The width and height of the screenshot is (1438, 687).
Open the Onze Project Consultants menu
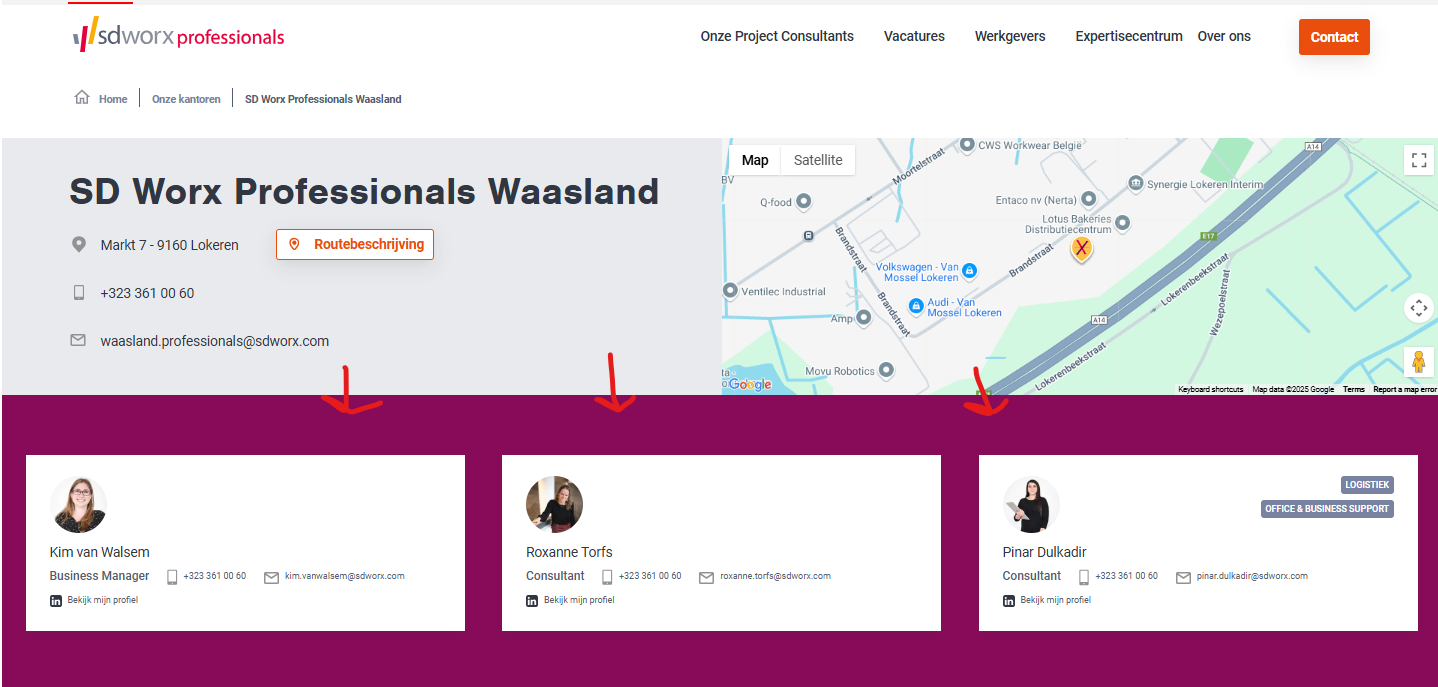777,36
